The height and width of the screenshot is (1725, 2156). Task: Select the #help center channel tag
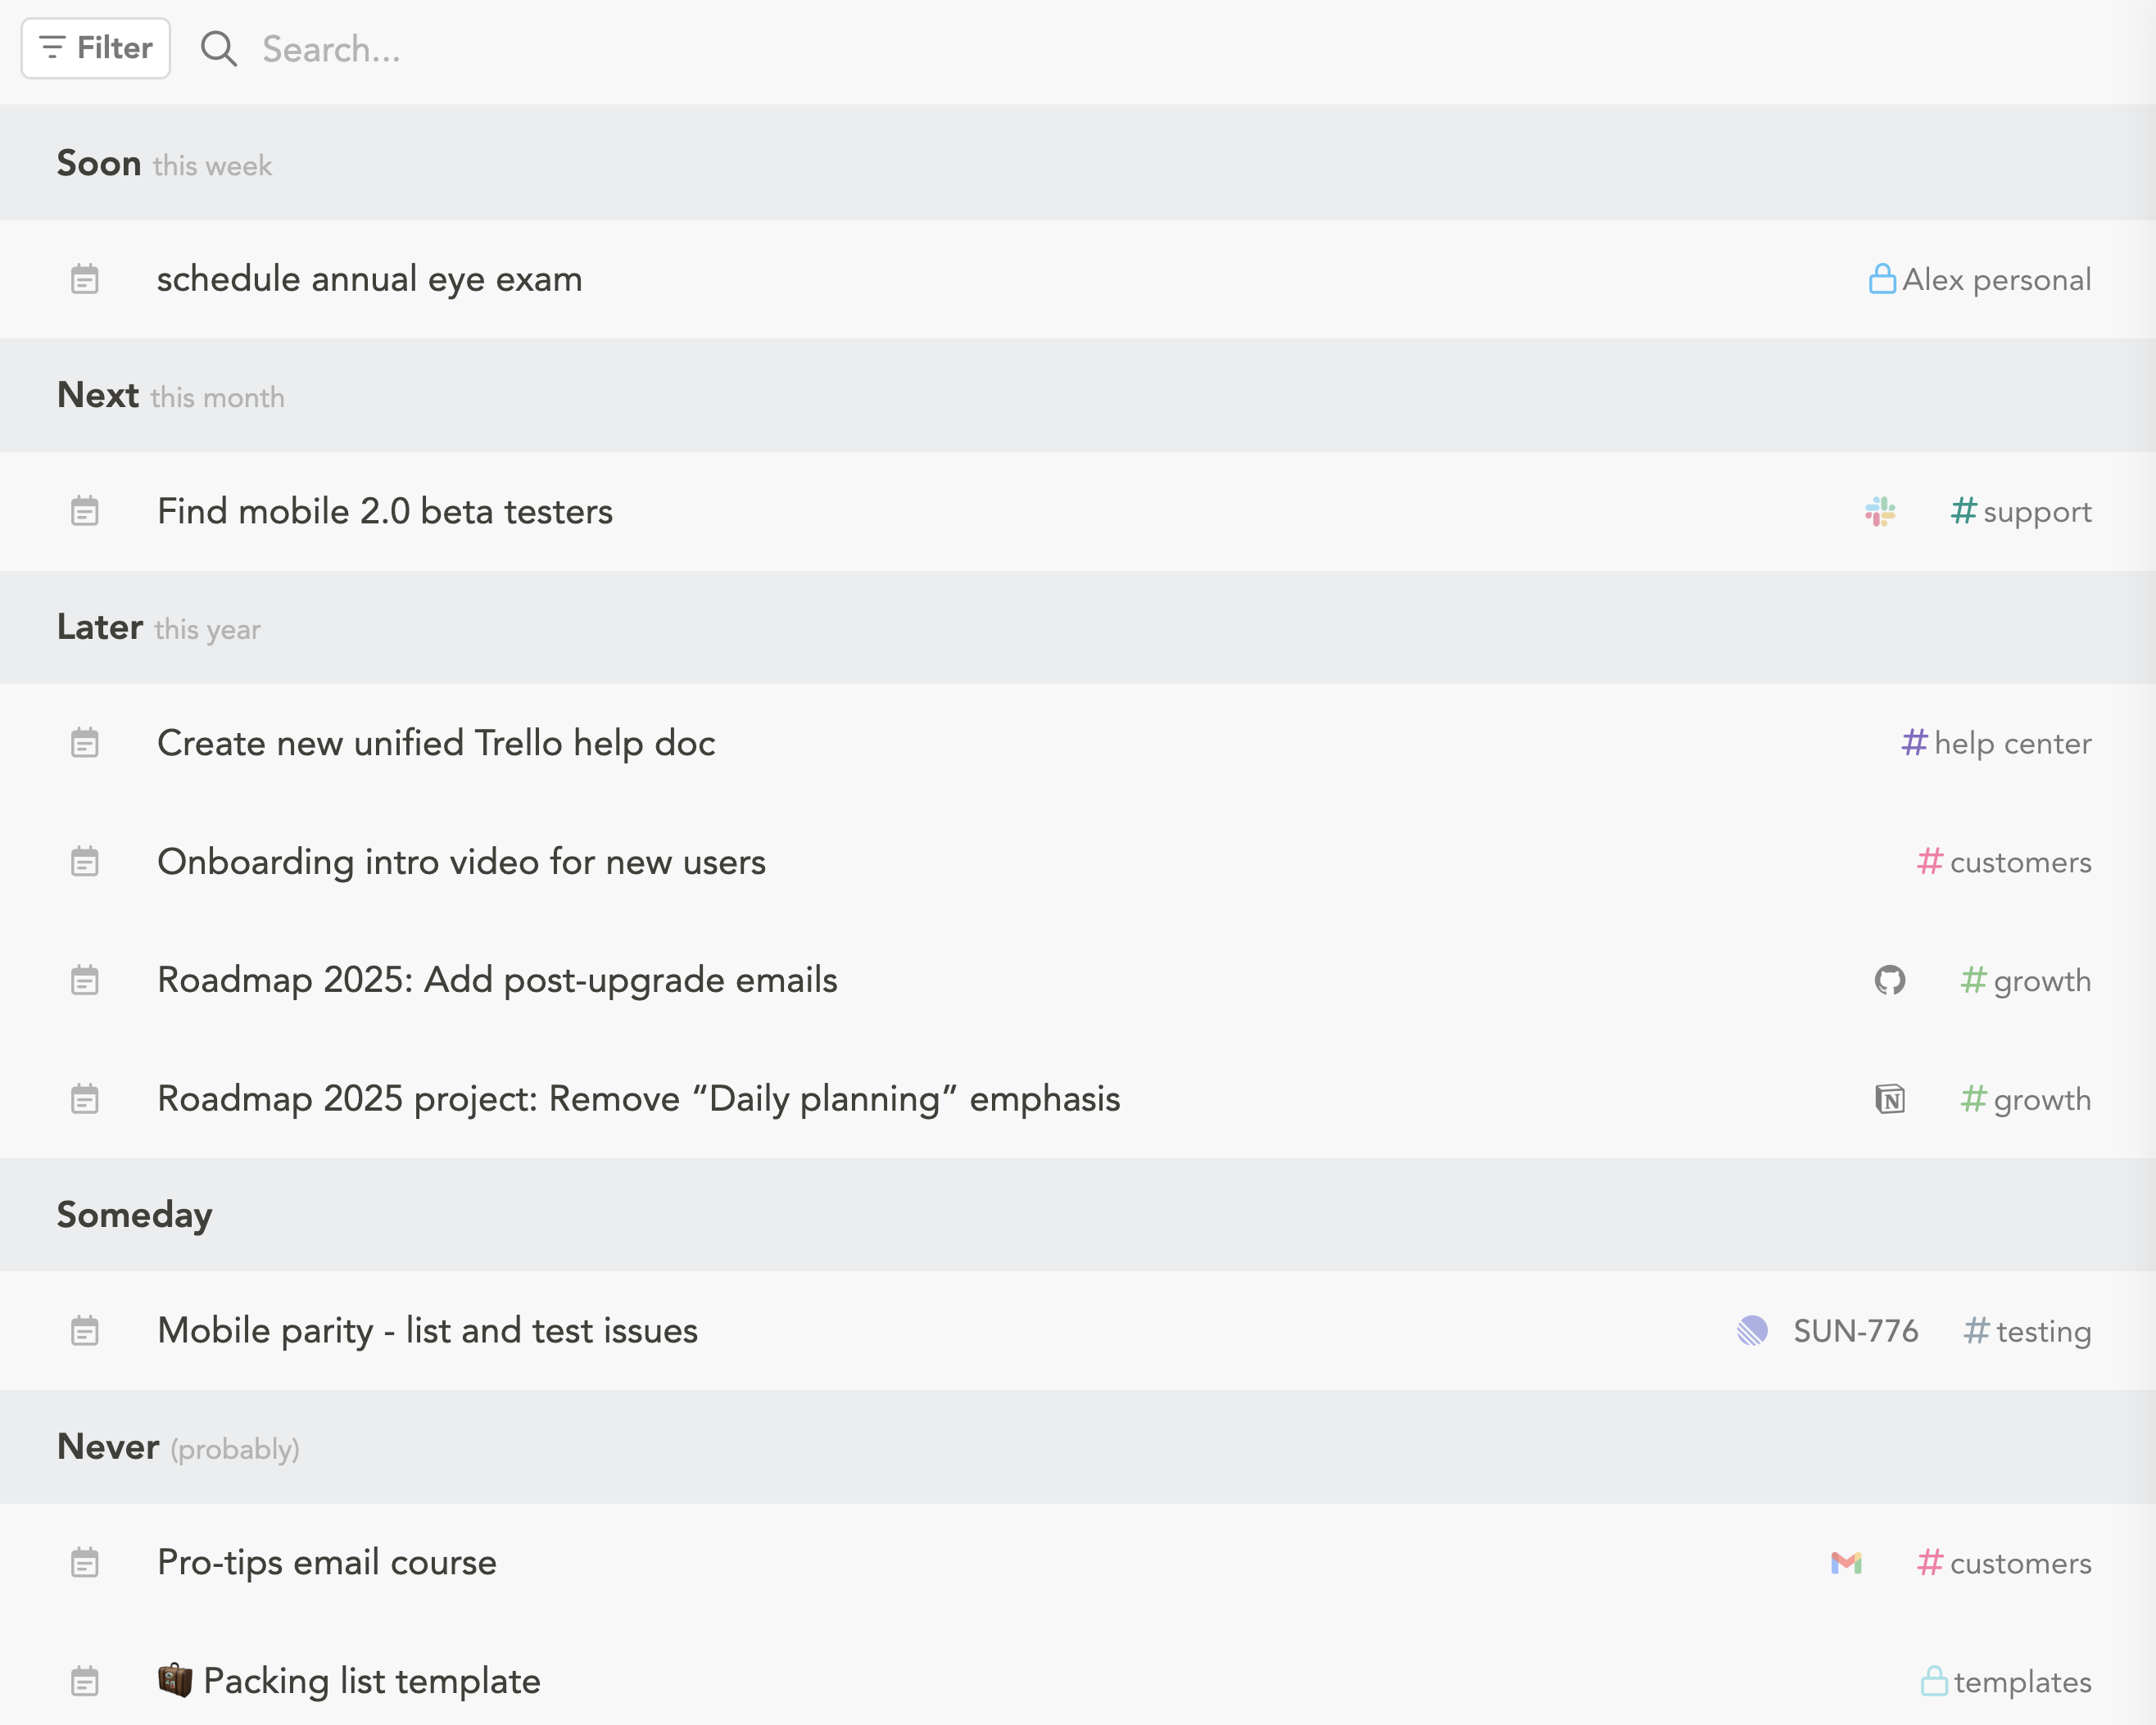point(1996,743)
